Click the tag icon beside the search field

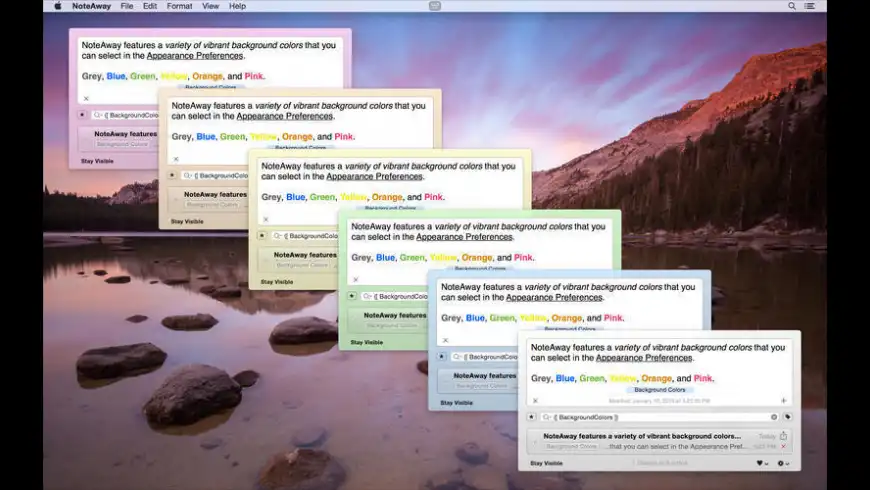787,417
